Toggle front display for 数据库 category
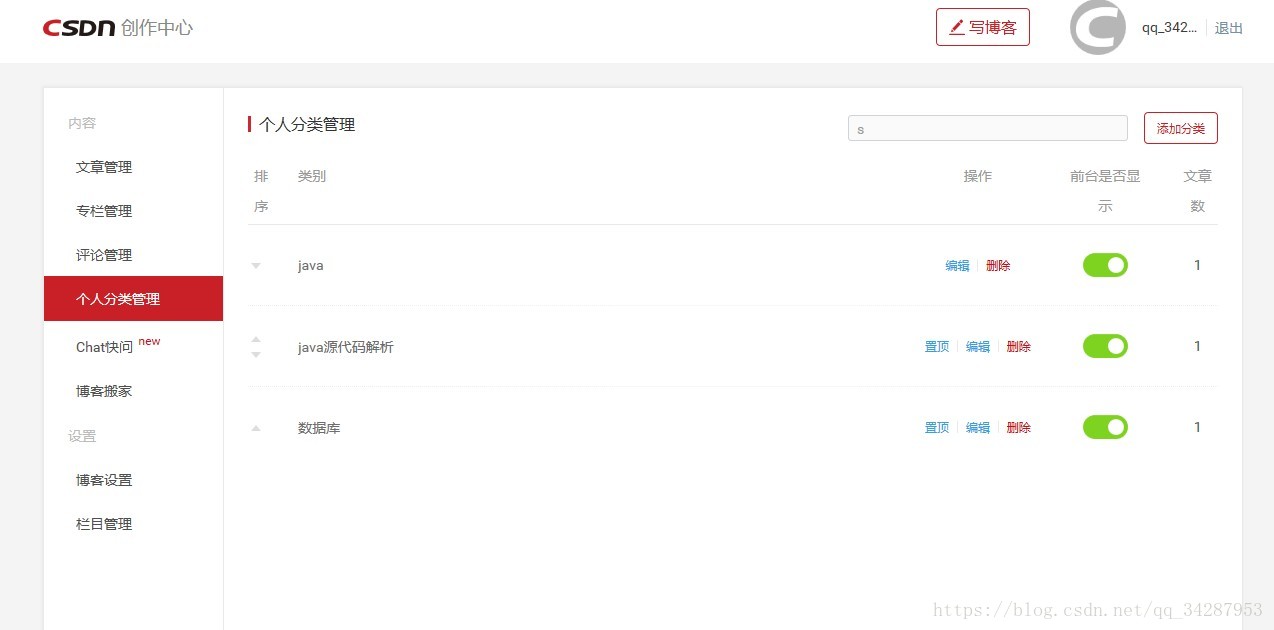The width and height of the screenshot is (1274, 630). coord(1105,427)
